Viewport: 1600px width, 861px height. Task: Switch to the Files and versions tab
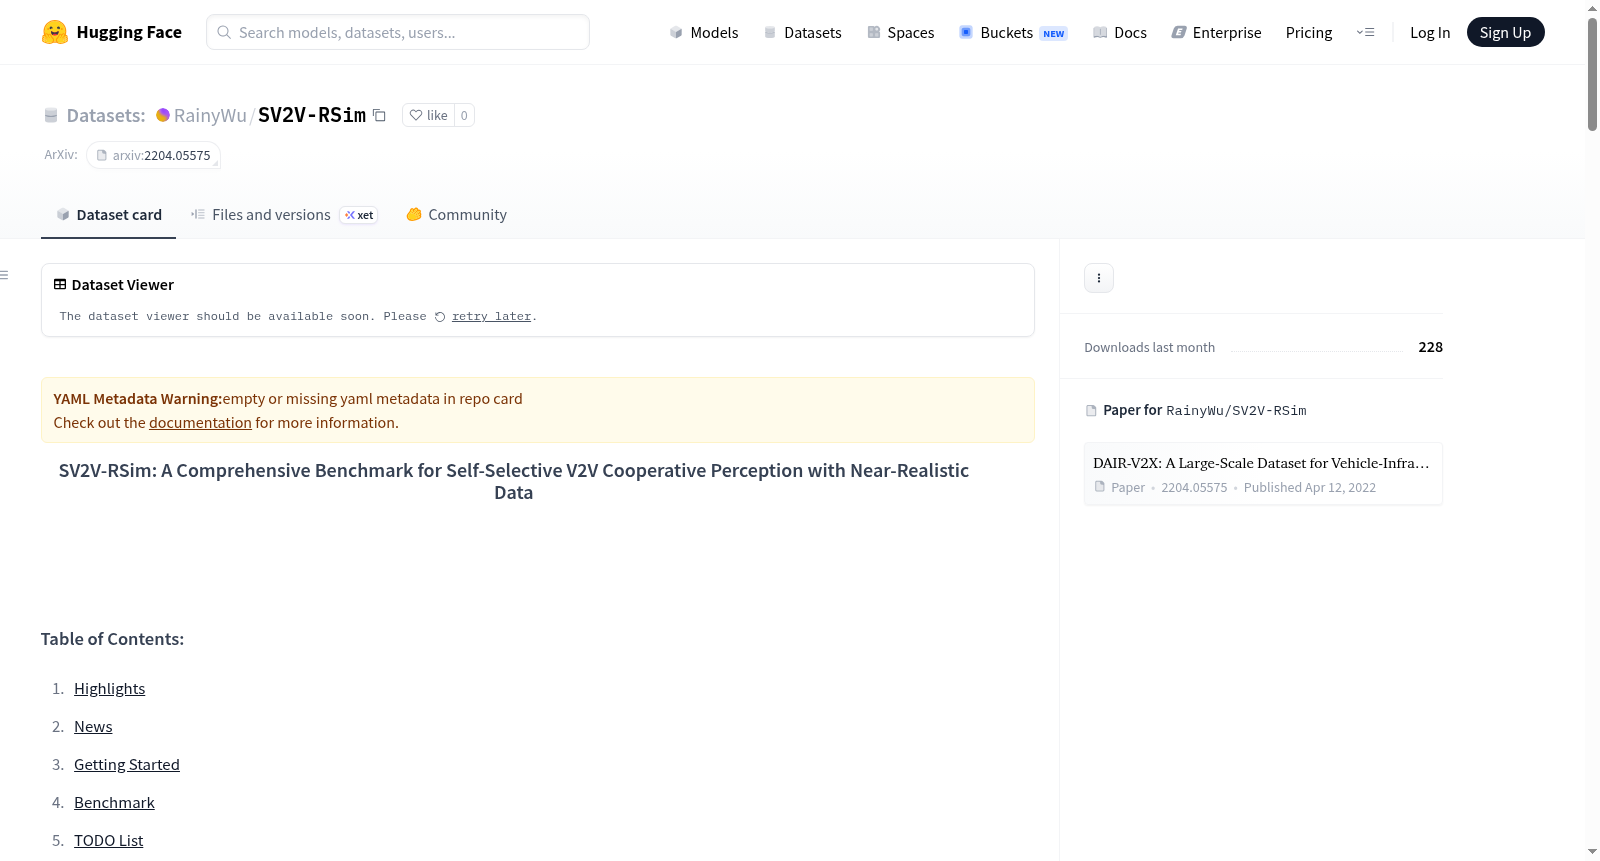284,215
